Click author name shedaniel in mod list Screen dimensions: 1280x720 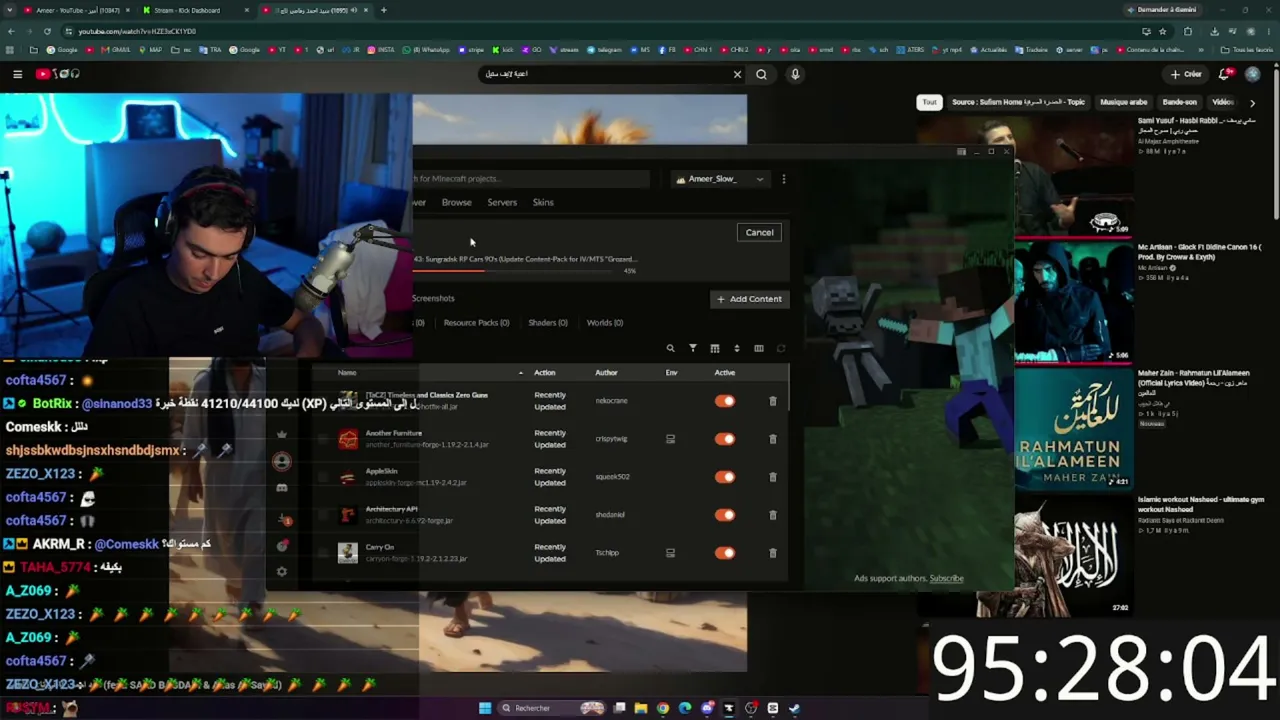coord(610,515)
